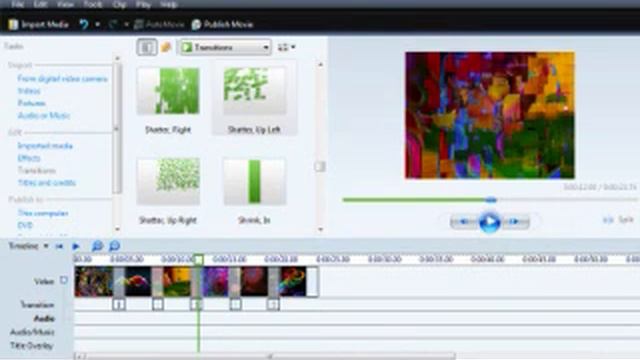Select the third video clip on timeline
This screenshot has height=360, width=640.
click(x=177, y=281)
